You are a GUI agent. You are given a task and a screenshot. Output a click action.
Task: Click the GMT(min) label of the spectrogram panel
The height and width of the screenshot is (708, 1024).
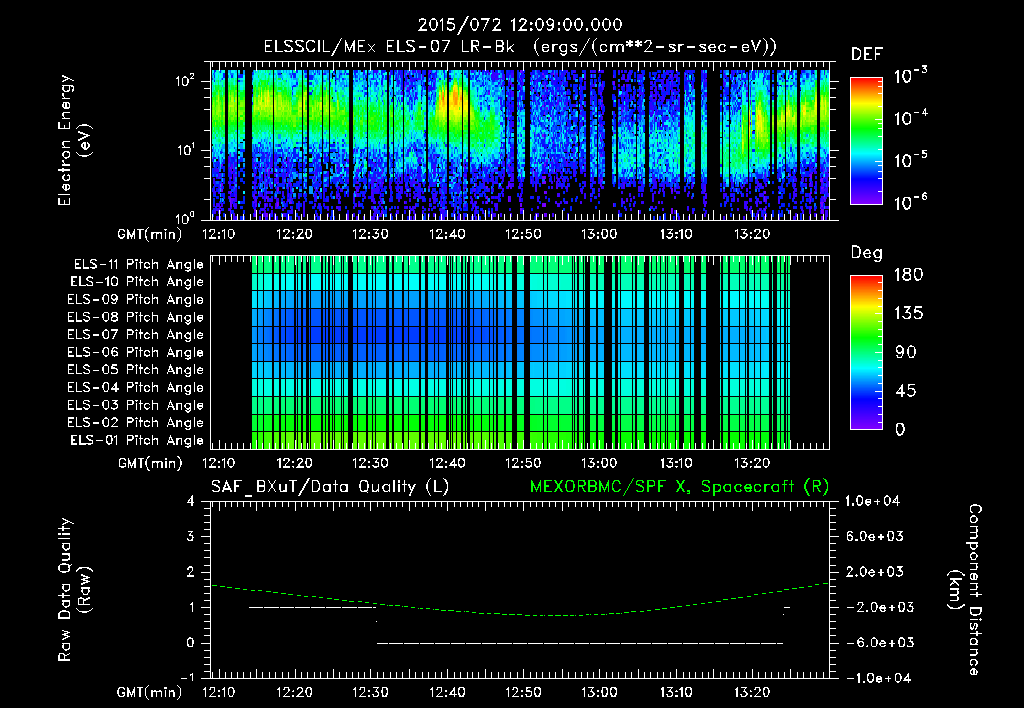[150, 234]
